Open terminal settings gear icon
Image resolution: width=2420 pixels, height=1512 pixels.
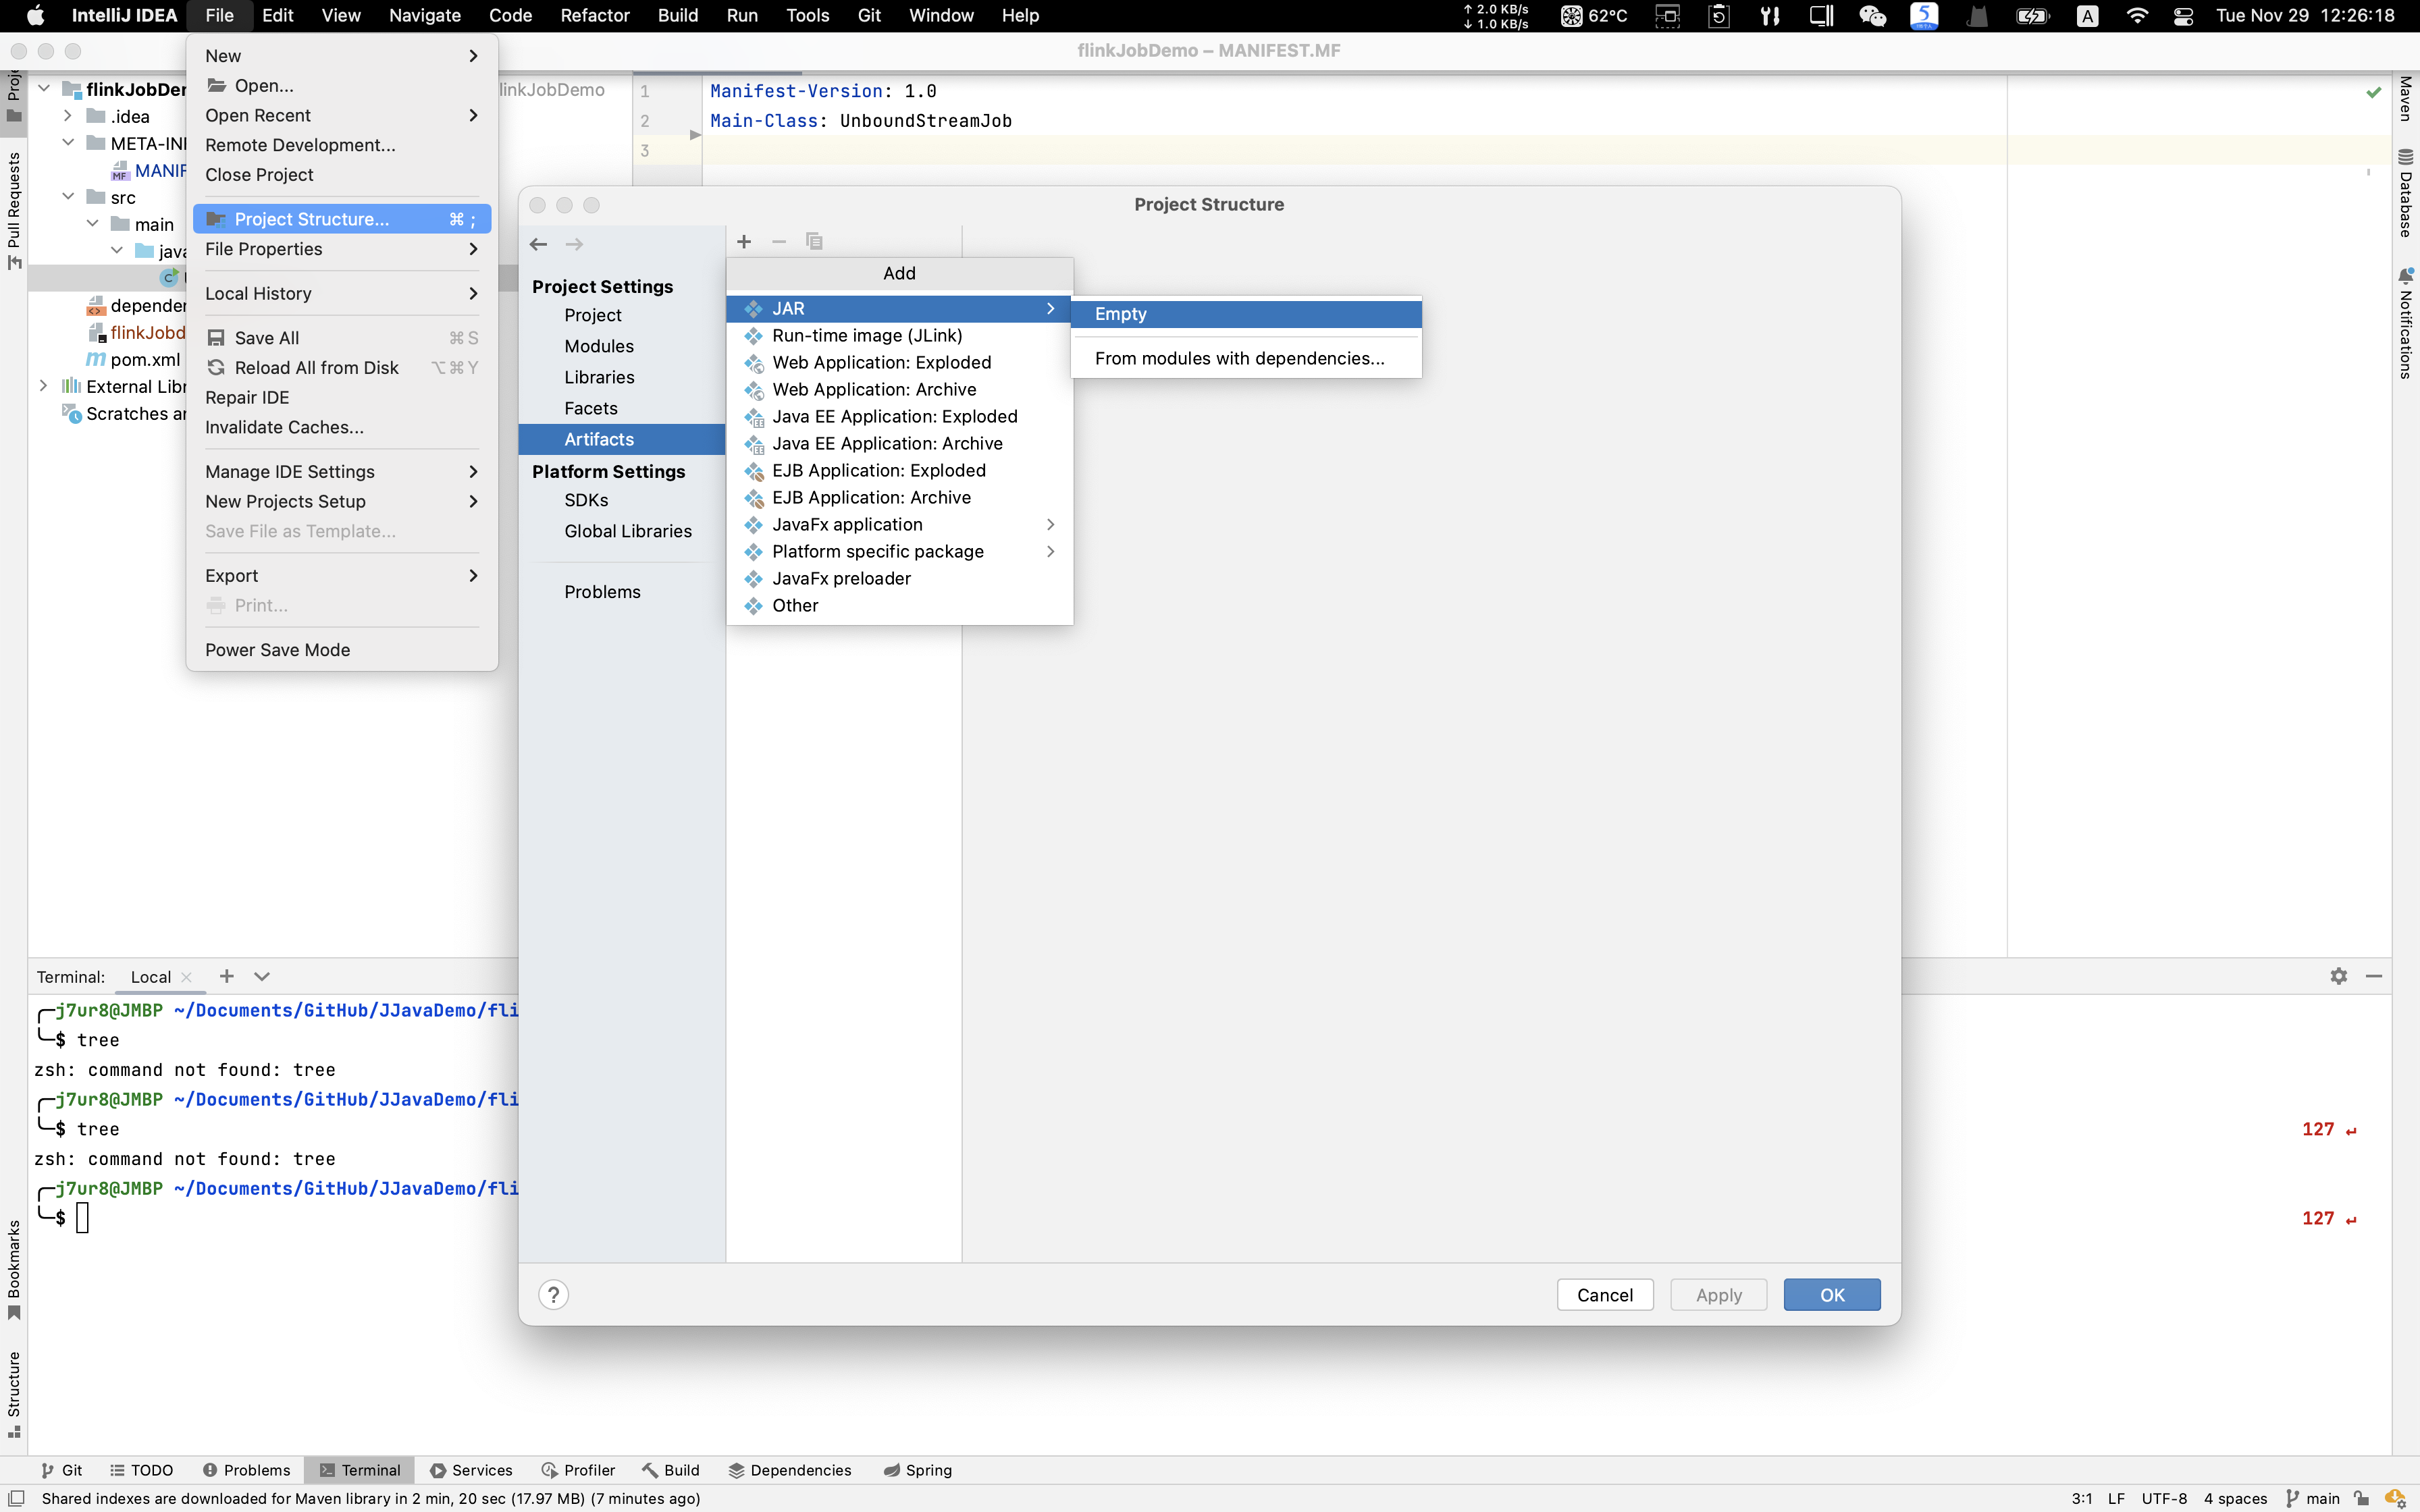pos(2338,976)
